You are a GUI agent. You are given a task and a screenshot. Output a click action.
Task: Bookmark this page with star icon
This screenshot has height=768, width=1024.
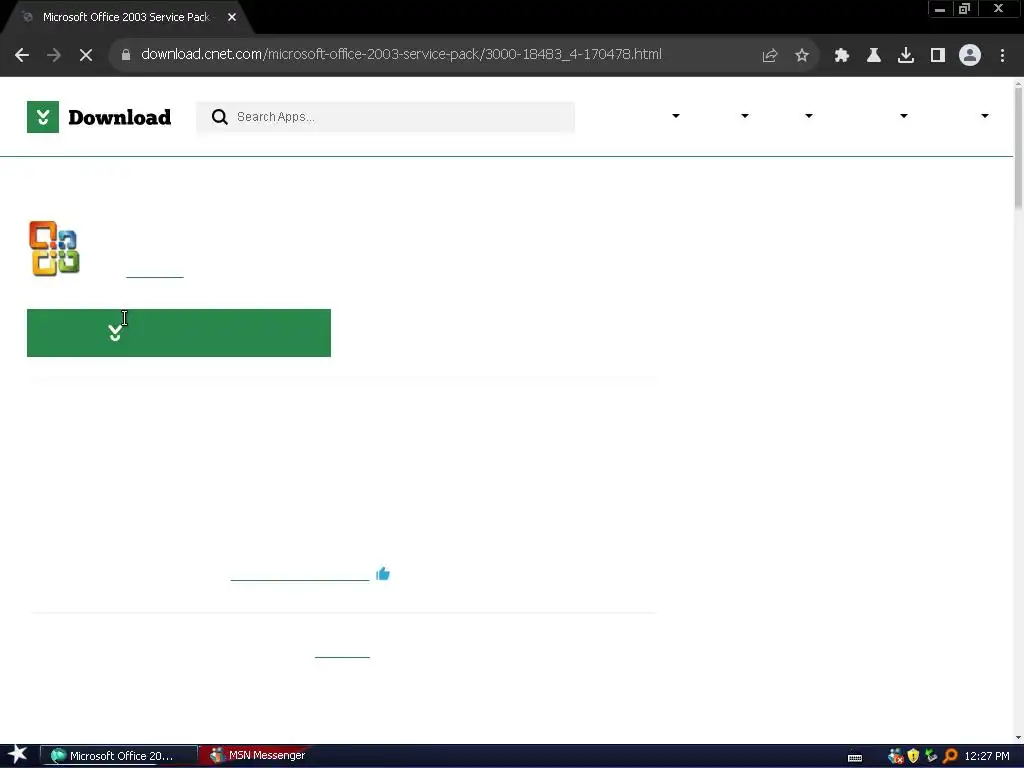pos(802,56)
